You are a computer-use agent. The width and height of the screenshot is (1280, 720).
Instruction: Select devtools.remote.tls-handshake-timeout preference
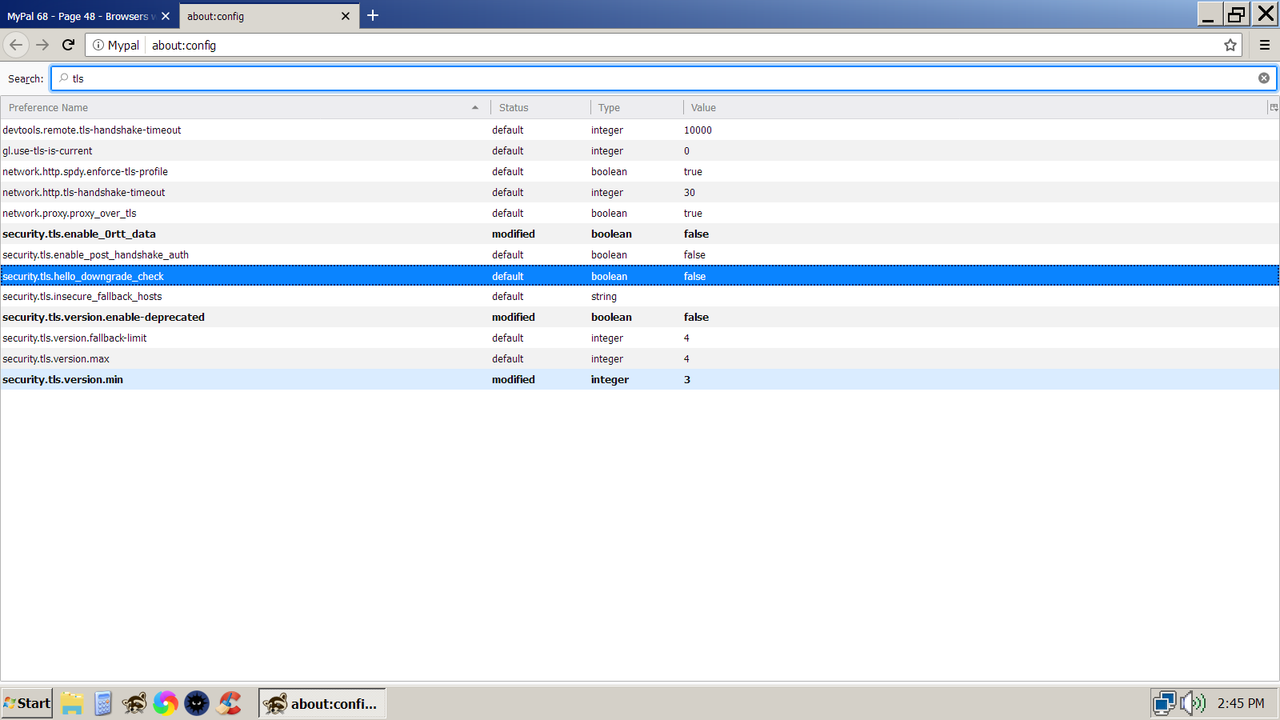[640, 130]
